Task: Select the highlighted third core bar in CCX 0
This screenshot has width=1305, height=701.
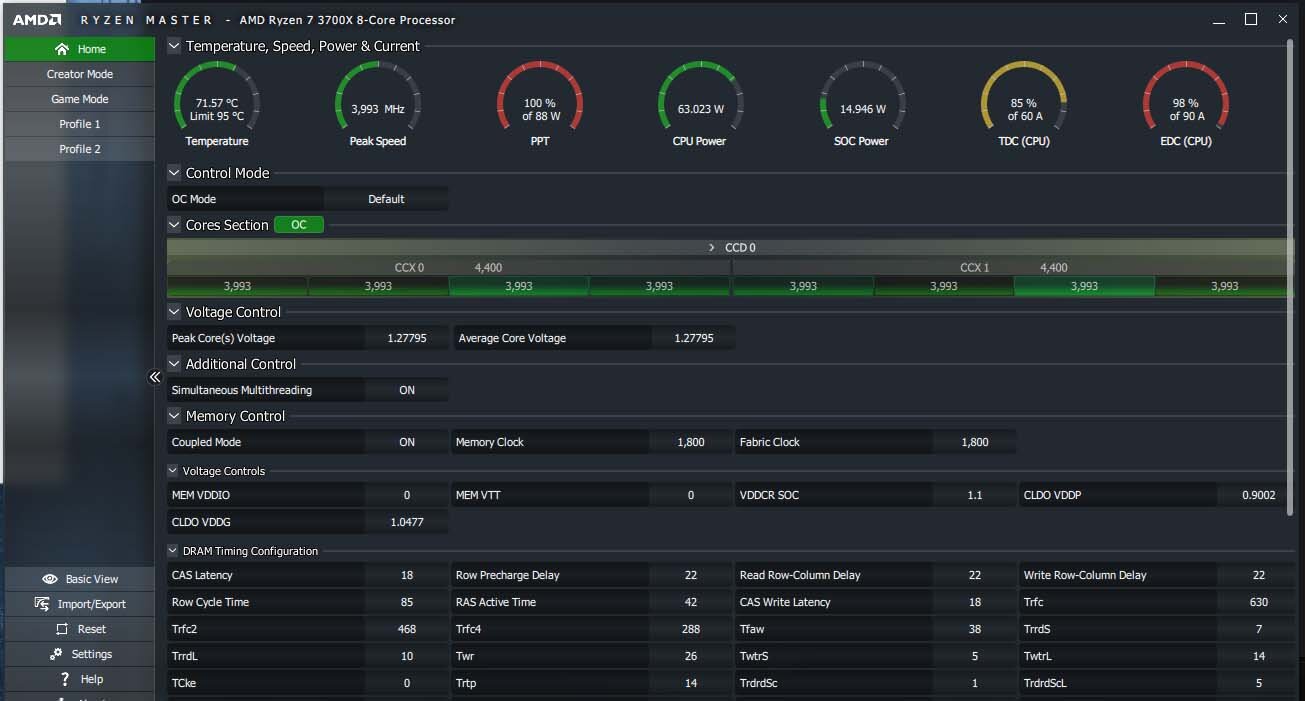Action: click(519, 286)
